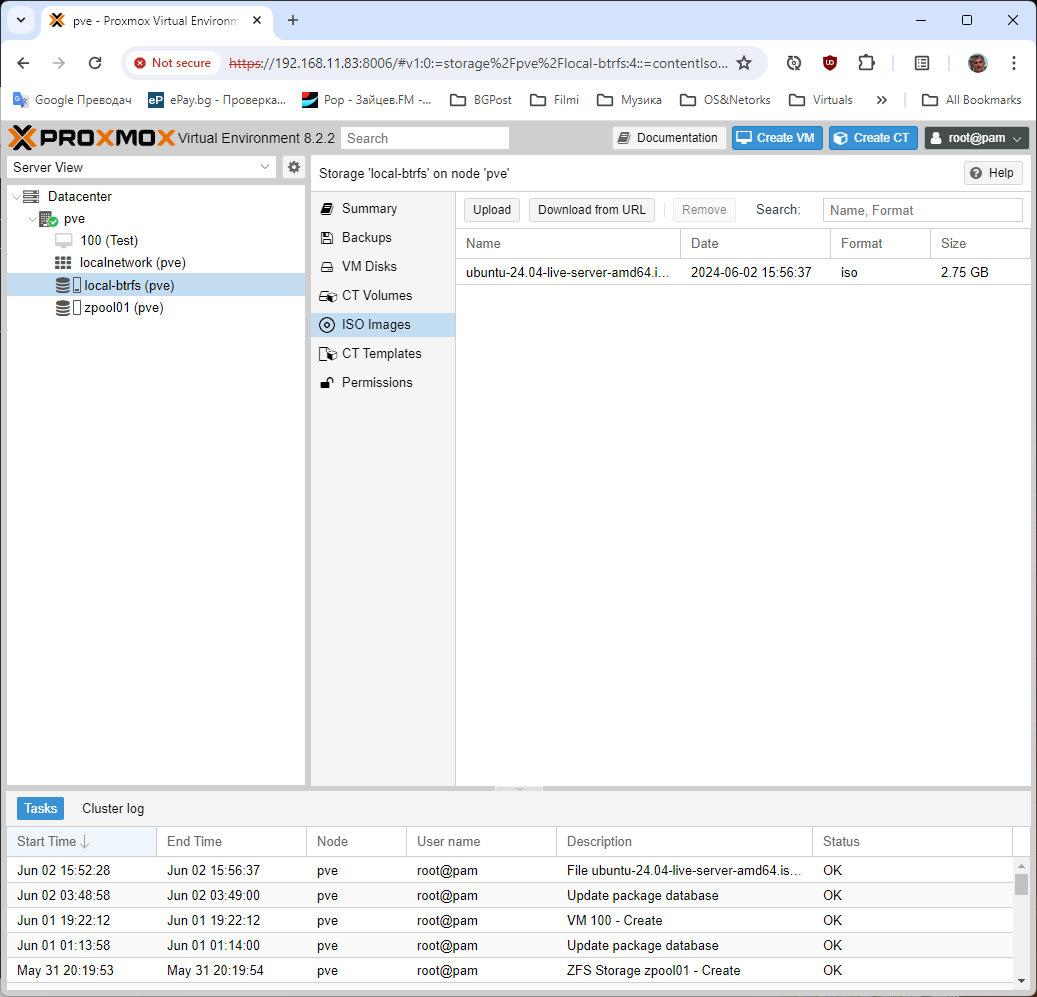Sort by the Start Time column header
This screenshot has width=1037, height=997.
pyautogui.click(x=81, y=842)
